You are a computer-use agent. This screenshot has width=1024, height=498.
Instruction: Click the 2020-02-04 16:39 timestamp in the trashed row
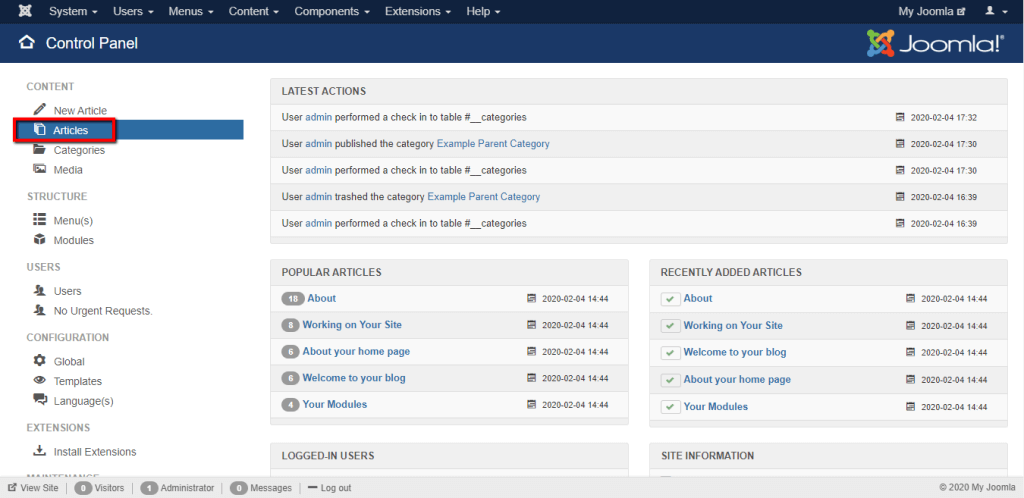944,197
